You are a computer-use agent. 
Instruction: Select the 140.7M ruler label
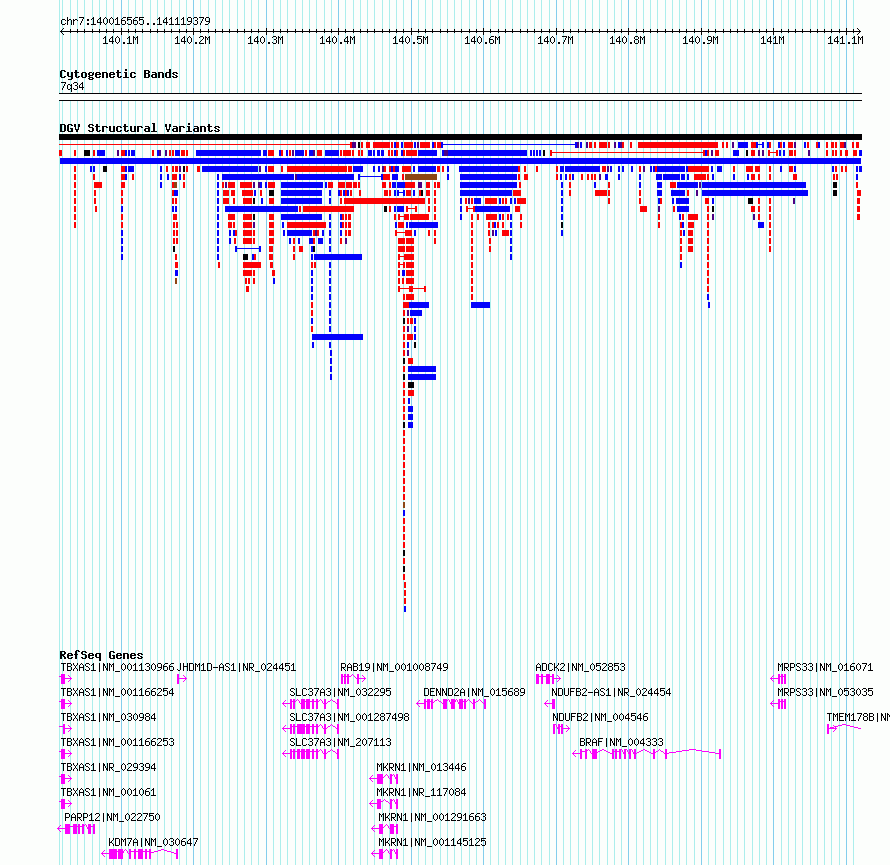pos(555,40)
